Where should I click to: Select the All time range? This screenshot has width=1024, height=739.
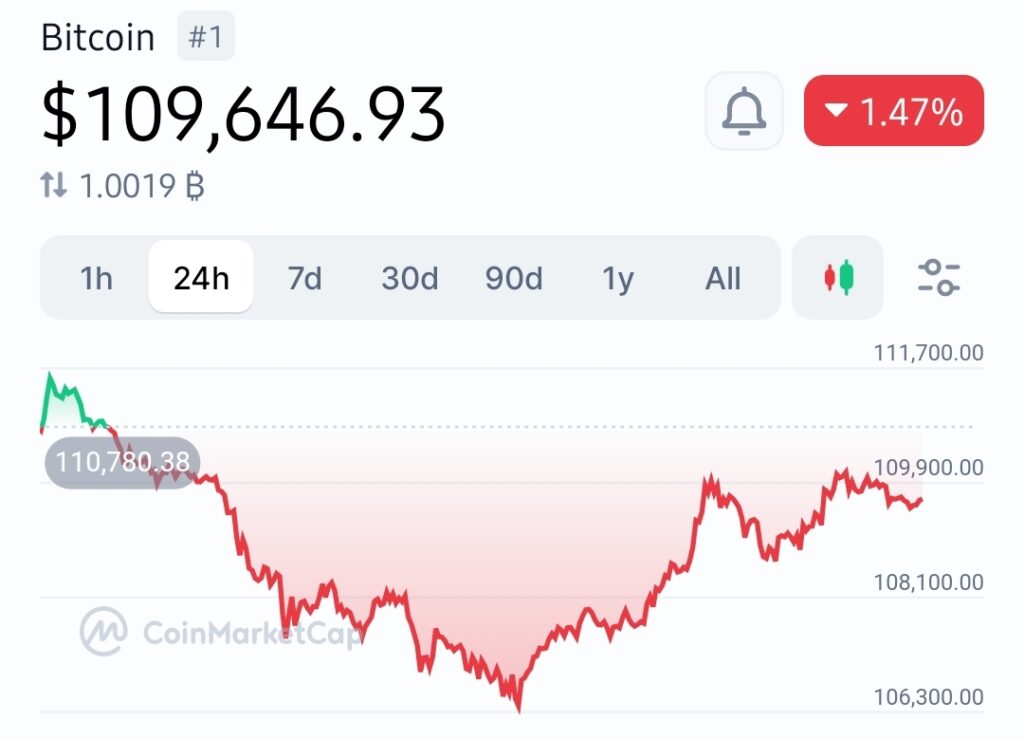pyautogui.click(x=723, y=278)
